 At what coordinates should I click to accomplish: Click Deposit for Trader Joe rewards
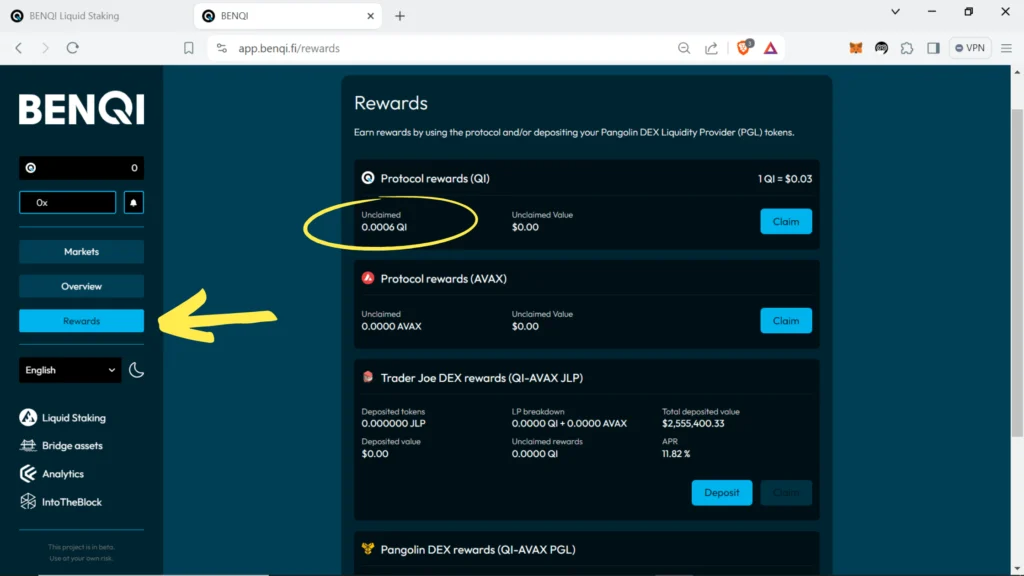click(x=721, y=492)
